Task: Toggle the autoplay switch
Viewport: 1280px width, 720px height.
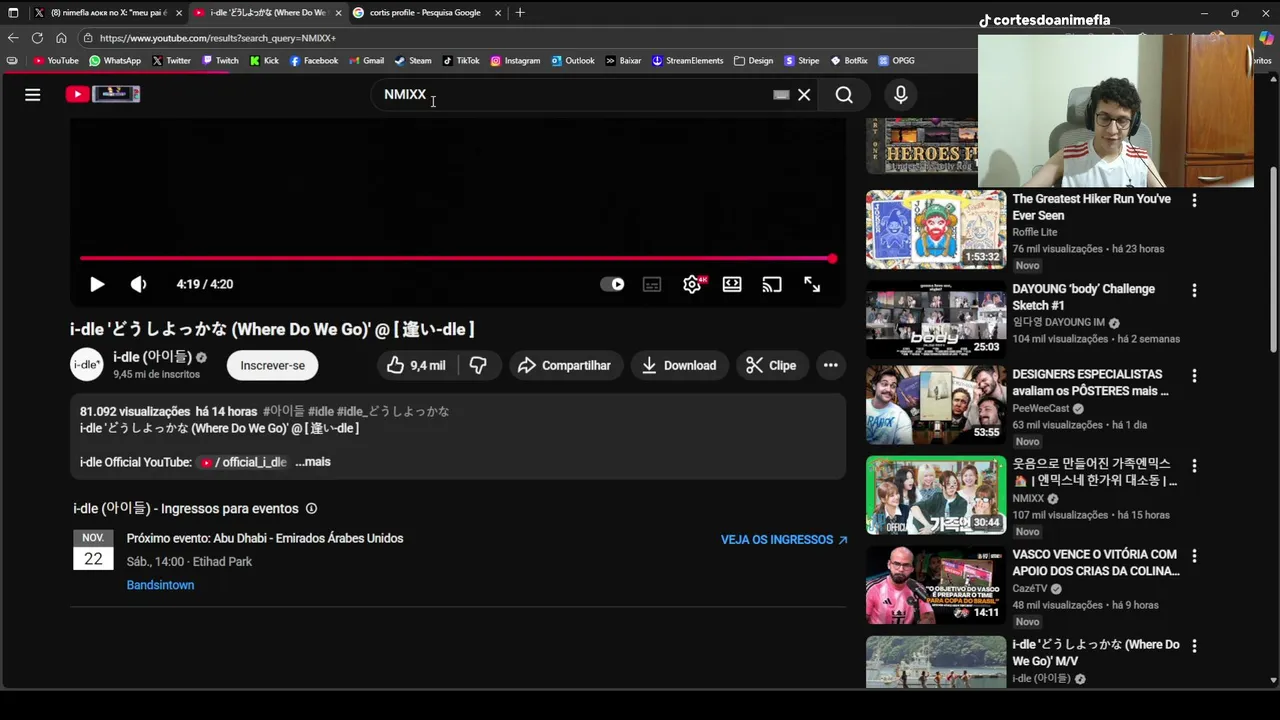Action: click(612, 284)
